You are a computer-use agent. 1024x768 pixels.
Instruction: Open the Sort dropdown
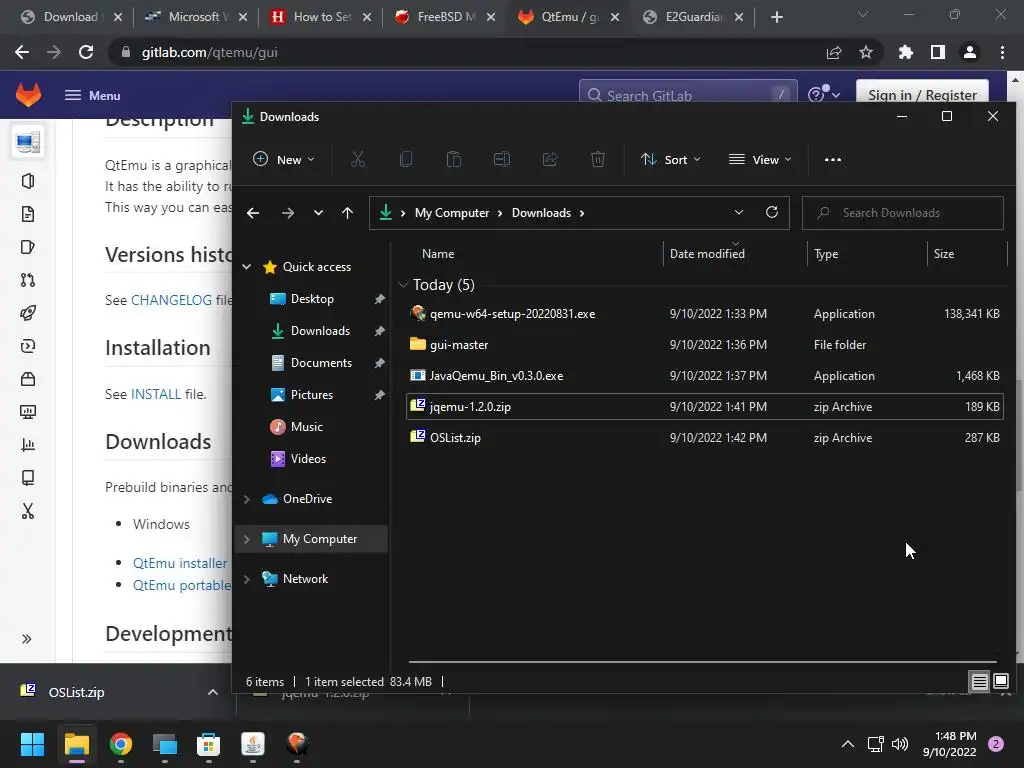pyautogui.click(x=671, y=159)
